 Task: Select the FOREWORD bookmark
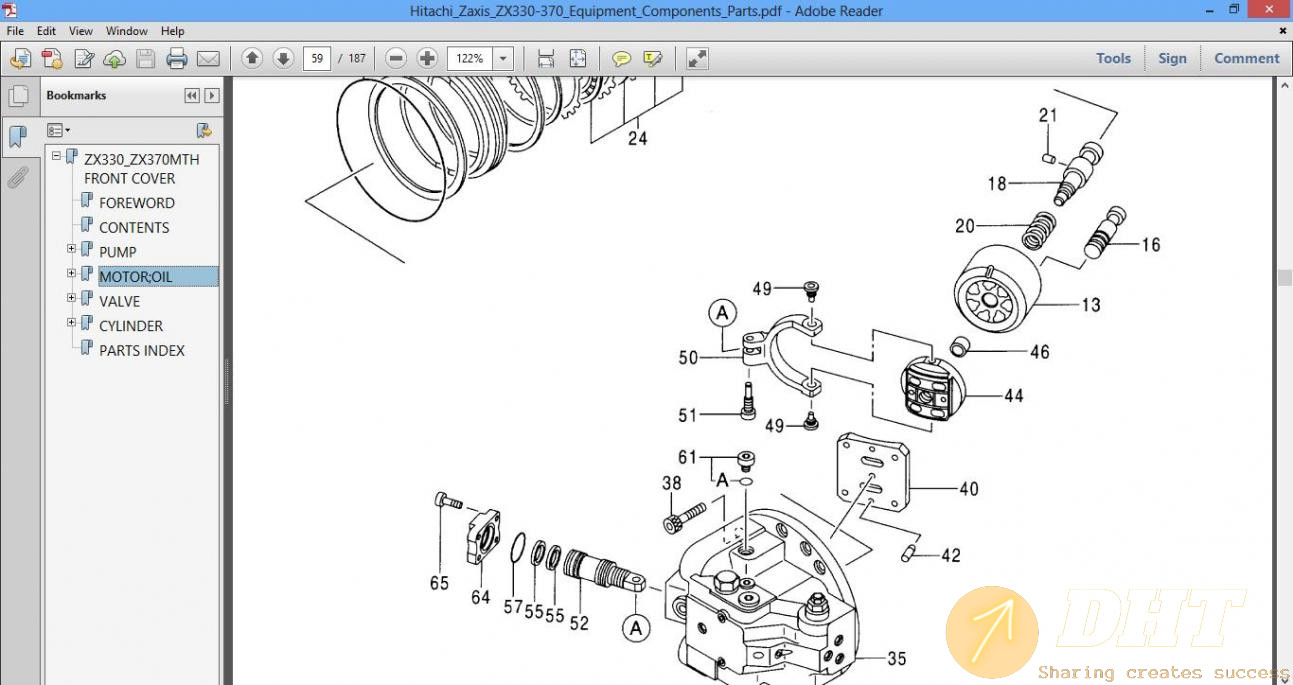pos(137,203)
